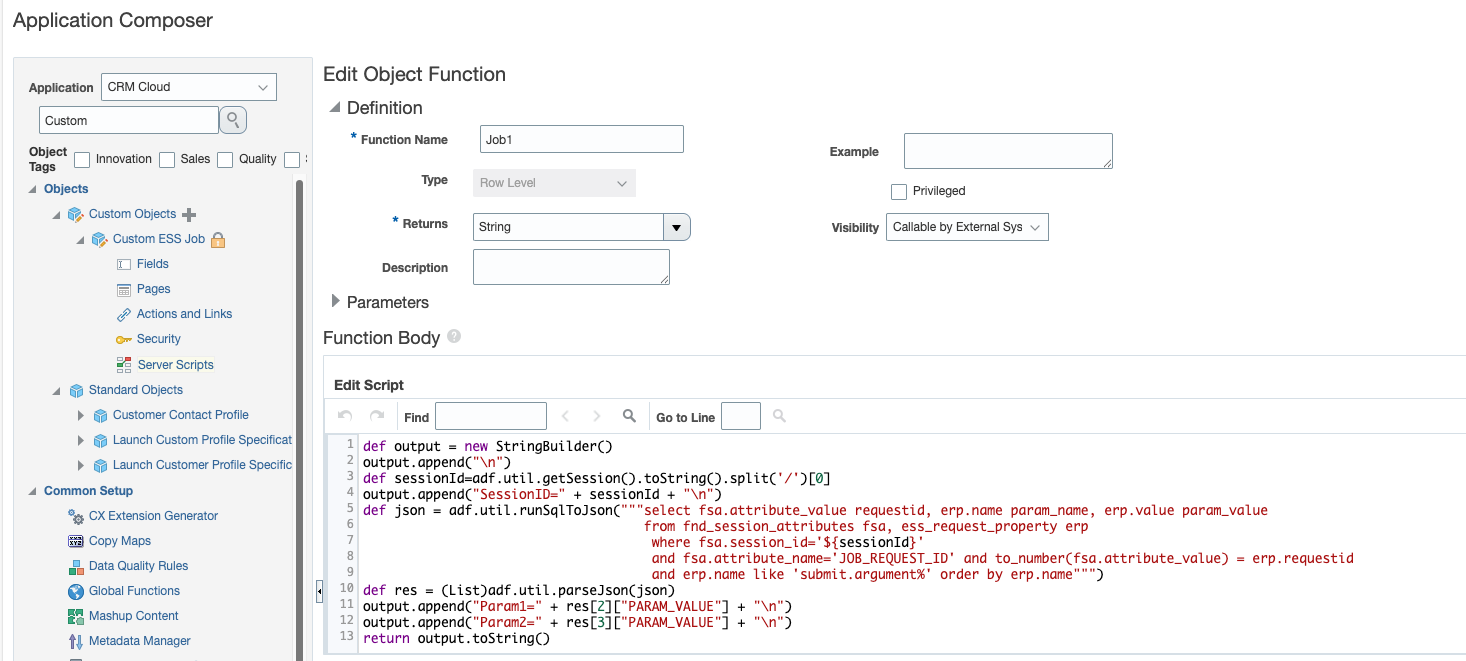Click the Function Body help icon
1466x661 pixels.
(x=454, y=337)
